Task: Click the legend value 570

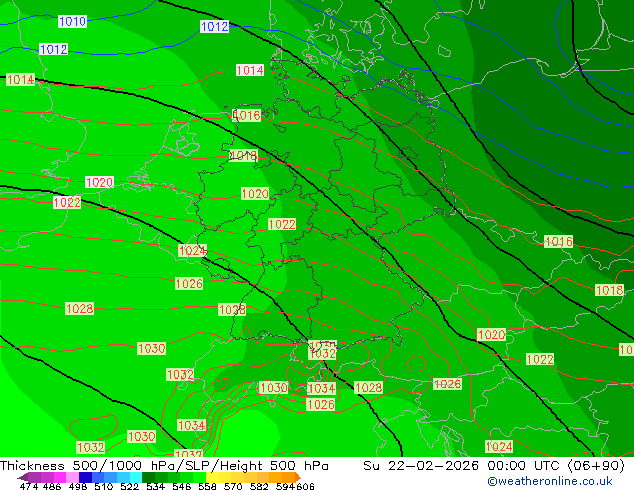Action: point(233,486)
